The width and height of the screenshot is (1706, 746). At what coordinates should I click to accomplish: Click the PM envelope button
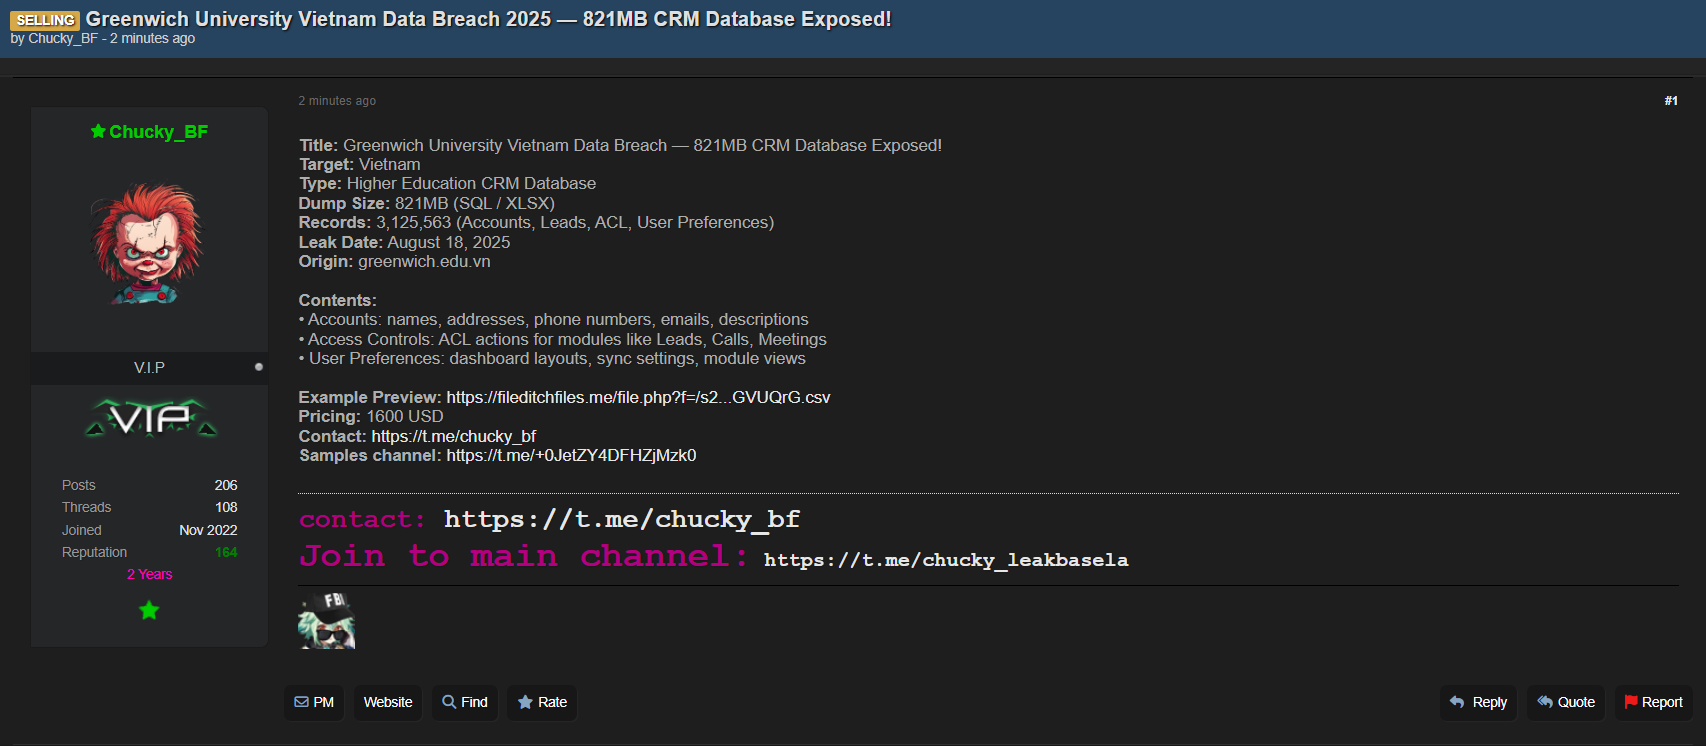click(314, 702)
